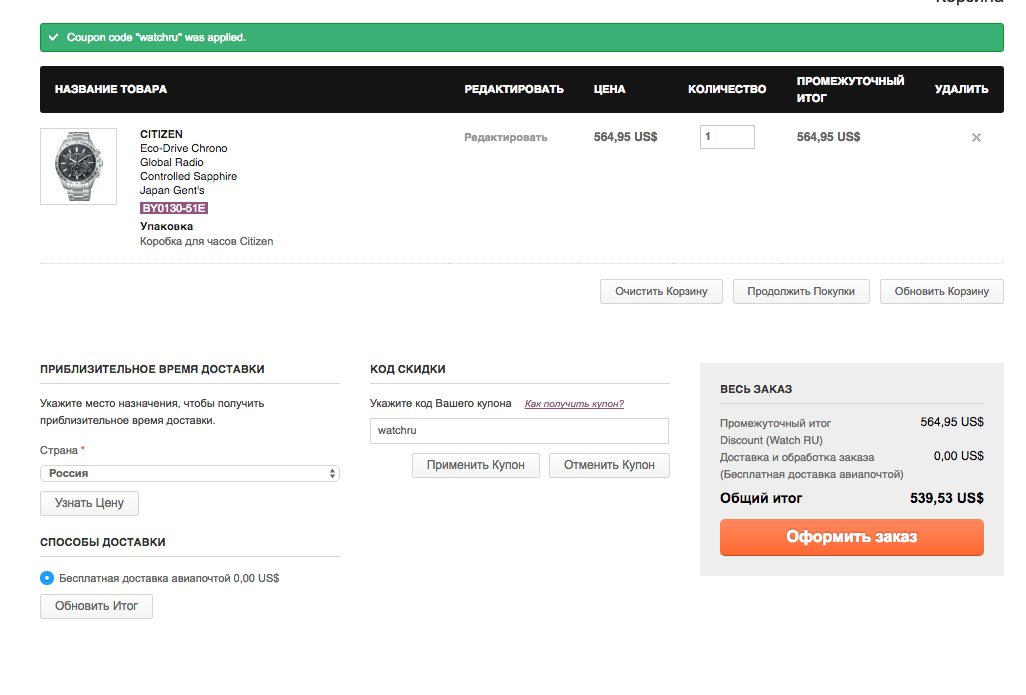Click the ВЕСЬ ЗАКАЗ summary heading
Viewport: 1026px width, 695px height.
coord(756,389)
